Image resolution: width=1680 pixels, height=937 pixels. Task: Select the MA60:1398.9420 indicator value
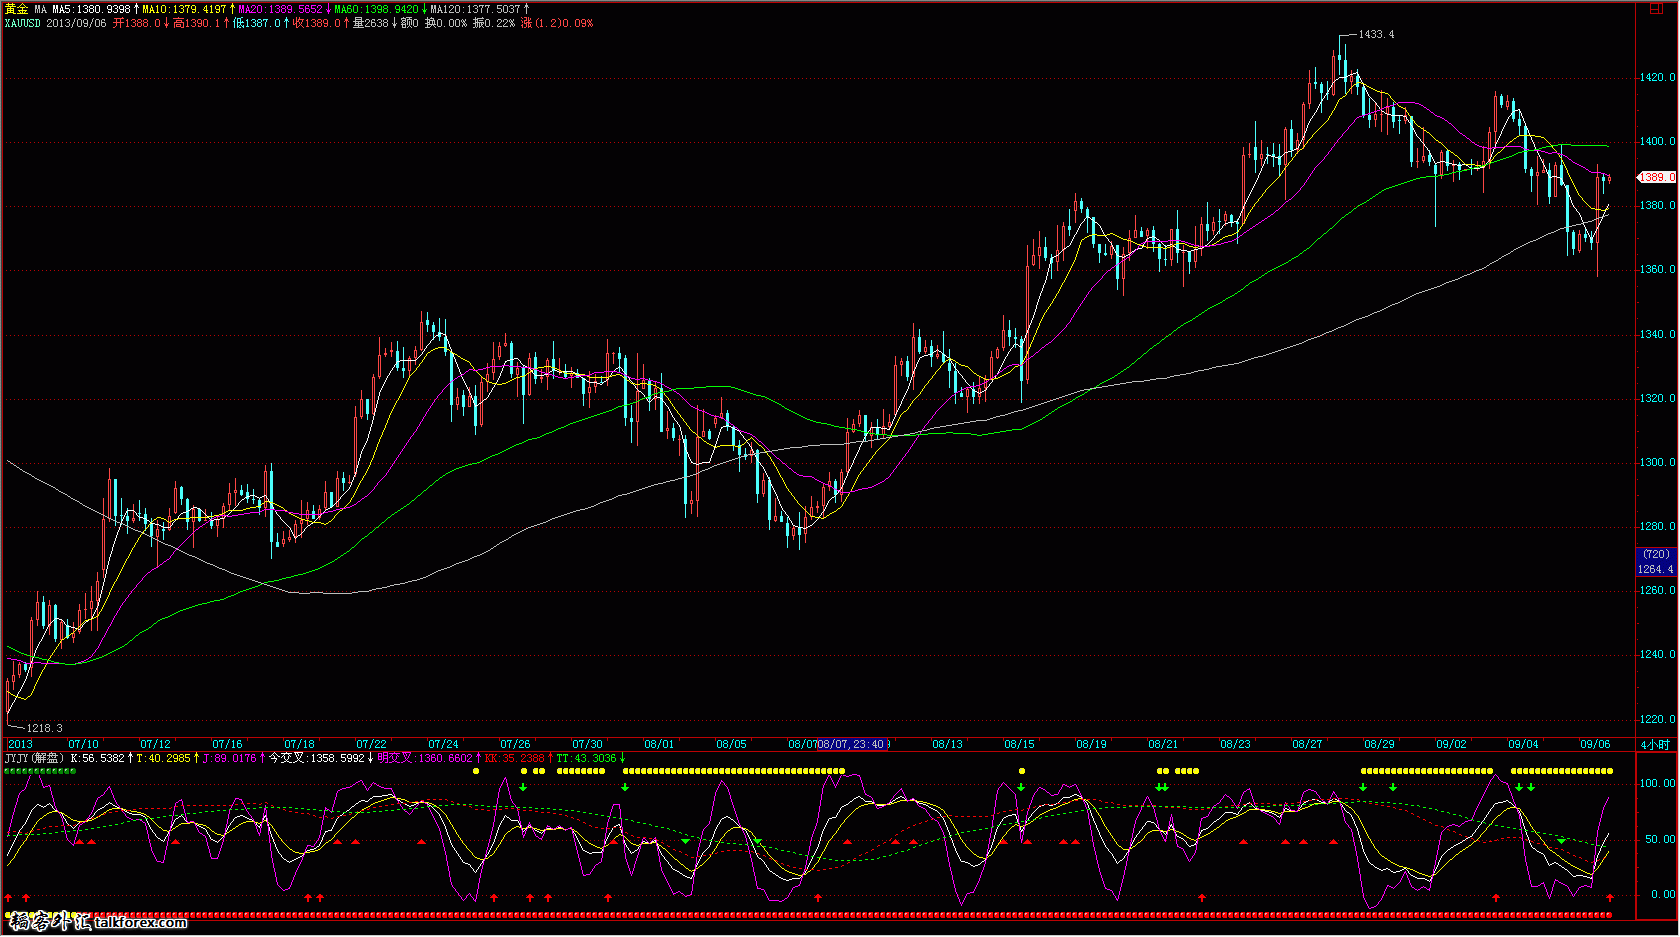point(376,9)
